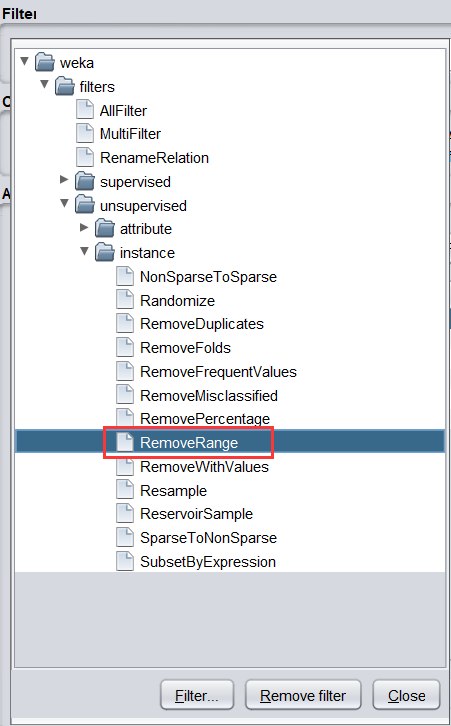Collapse the instance tree node
This screenshot has width=451, height=726.
84,251
